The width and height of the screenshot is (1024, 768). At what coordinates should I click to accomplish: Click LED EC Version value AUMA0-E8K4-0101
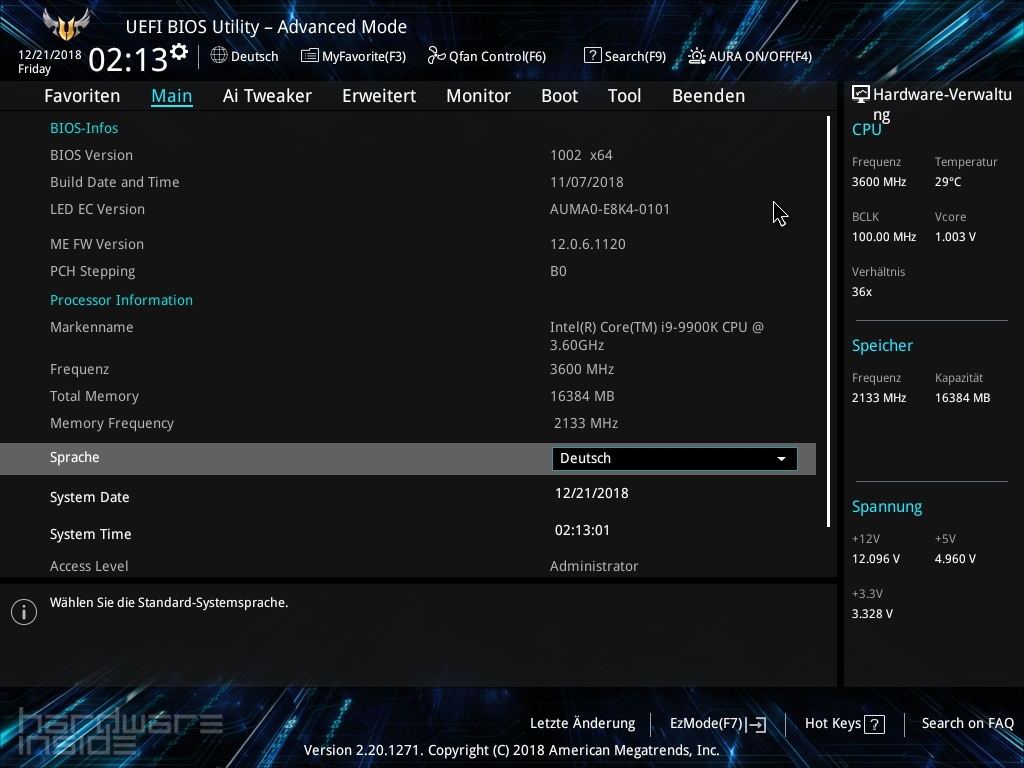pos(610,210)
